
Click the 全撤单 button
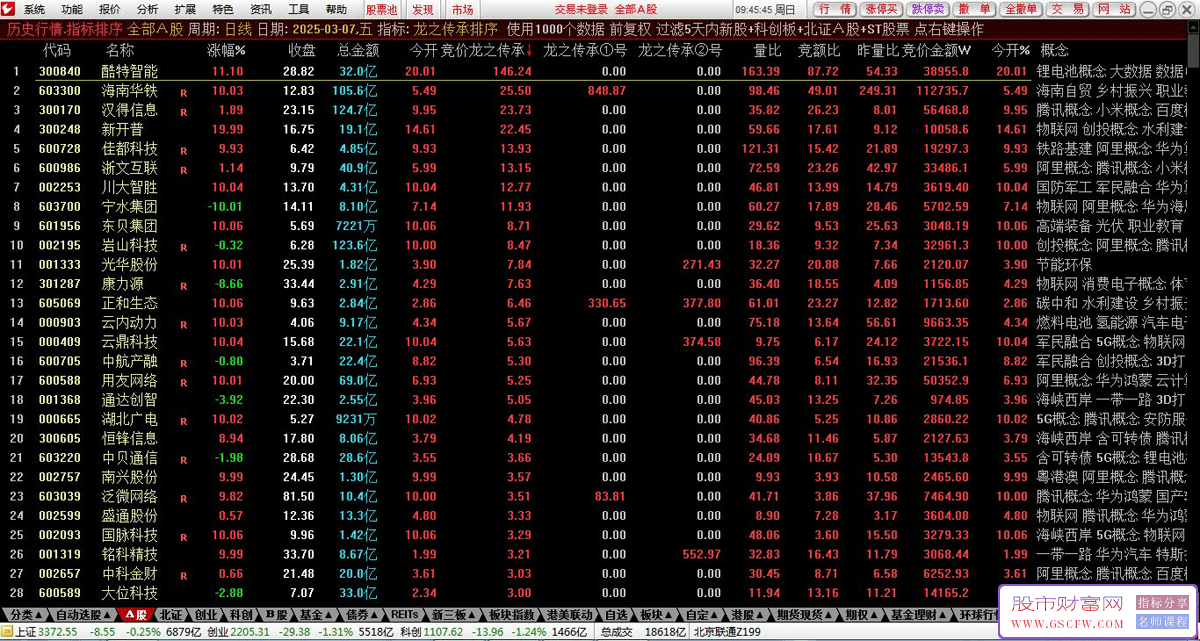pyautogui.click(x=1020, y=9)
